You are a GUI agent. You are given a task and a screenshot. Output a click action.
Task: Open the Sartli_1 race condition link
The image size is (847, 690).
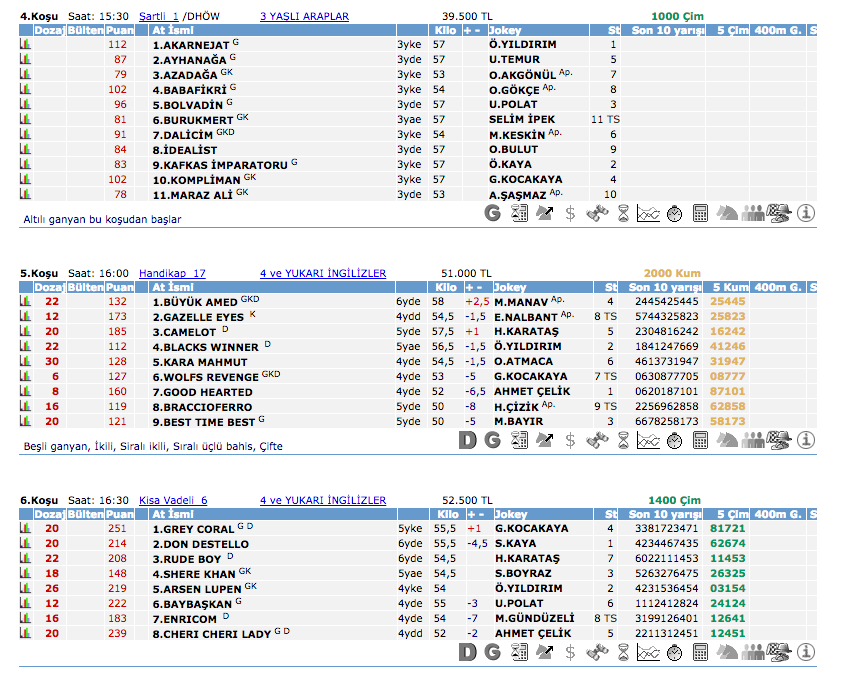point(158,17)
